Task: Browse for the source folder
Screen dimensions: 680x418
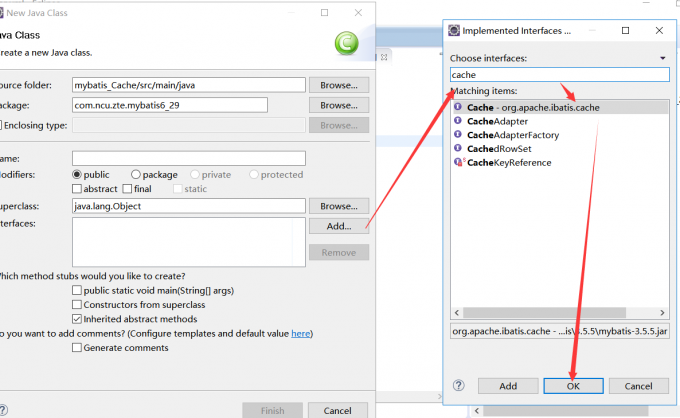Action: point(339,85)
